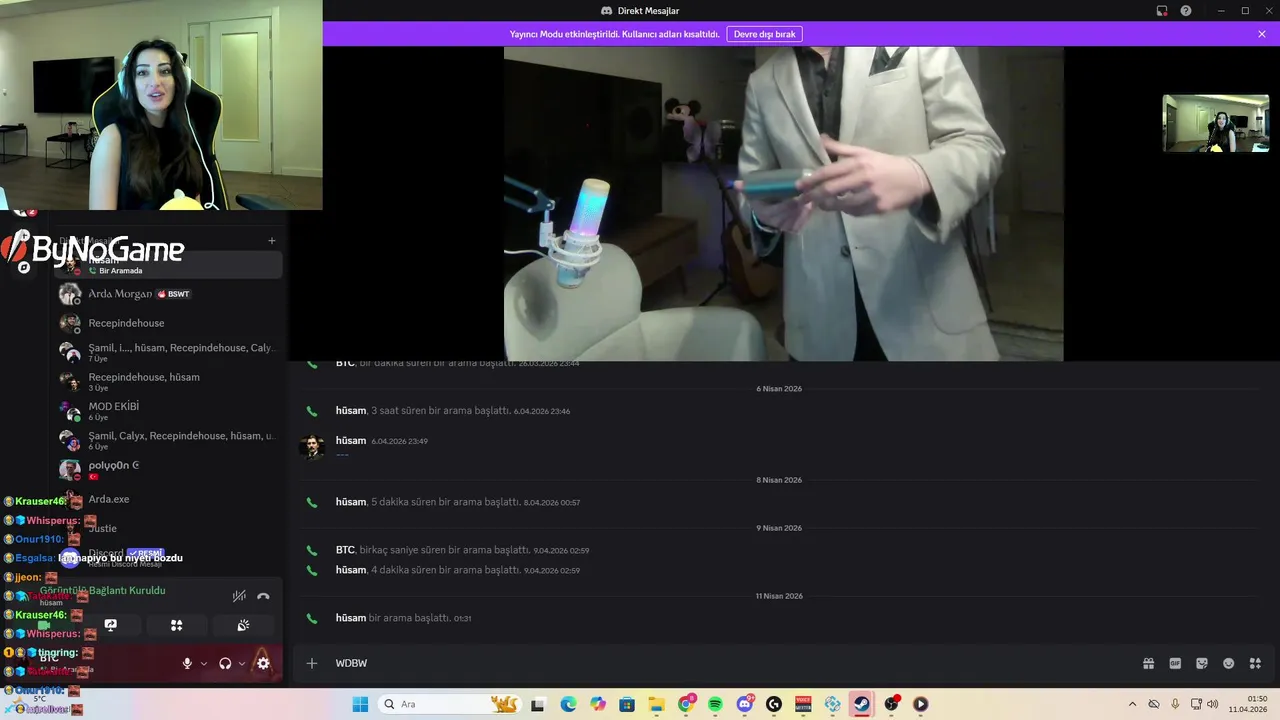Open File Explorer from taskbar
The width and height of the screenshot is (1280, 720).
[656, 704]
